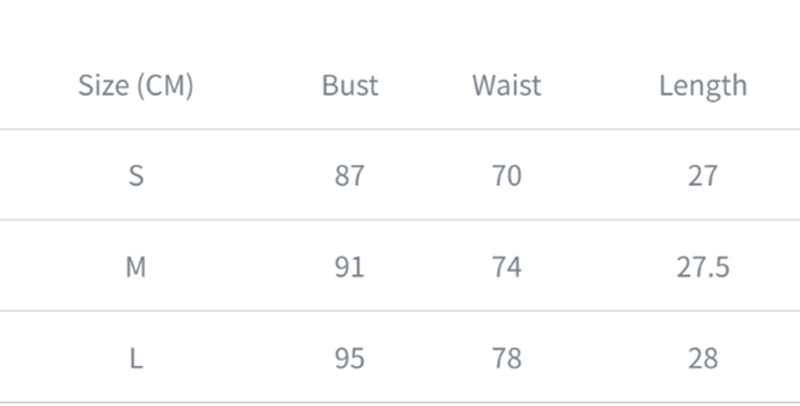
Task: Select waist value 70 in S row
Action: 506,176
